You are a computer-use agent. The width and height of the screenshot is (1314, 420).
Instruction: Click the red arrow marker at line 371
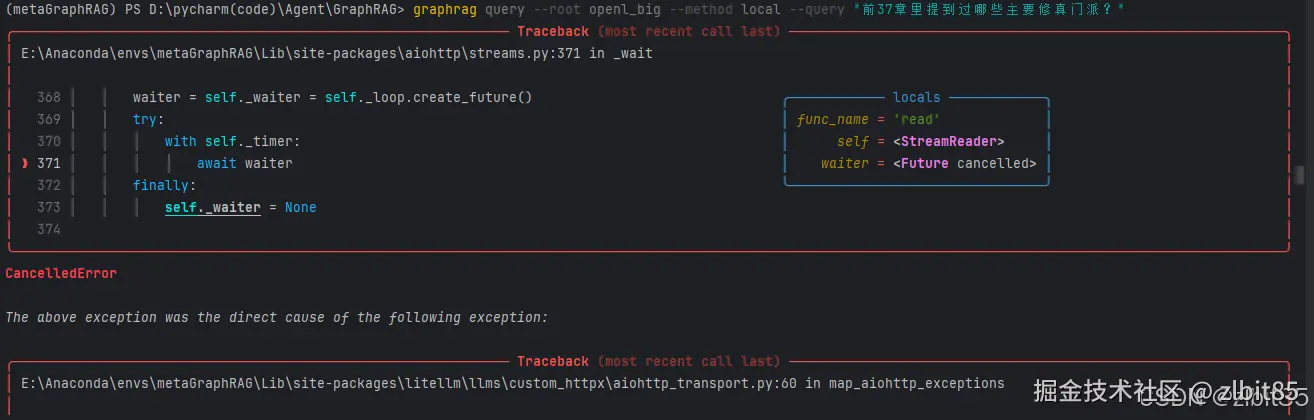coord(24,163)
